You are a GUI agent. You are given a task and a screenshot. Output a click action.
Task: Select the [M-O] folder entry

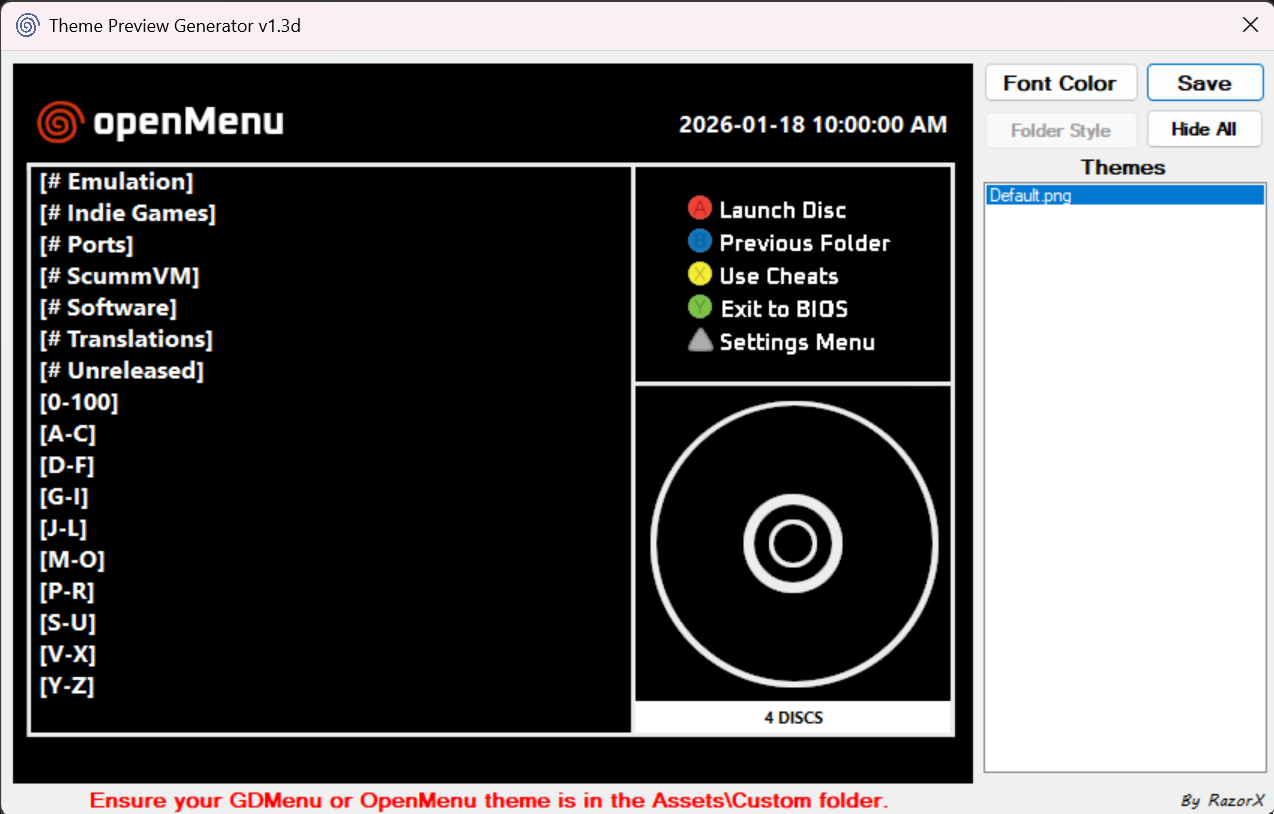click(x=72, y=560)
